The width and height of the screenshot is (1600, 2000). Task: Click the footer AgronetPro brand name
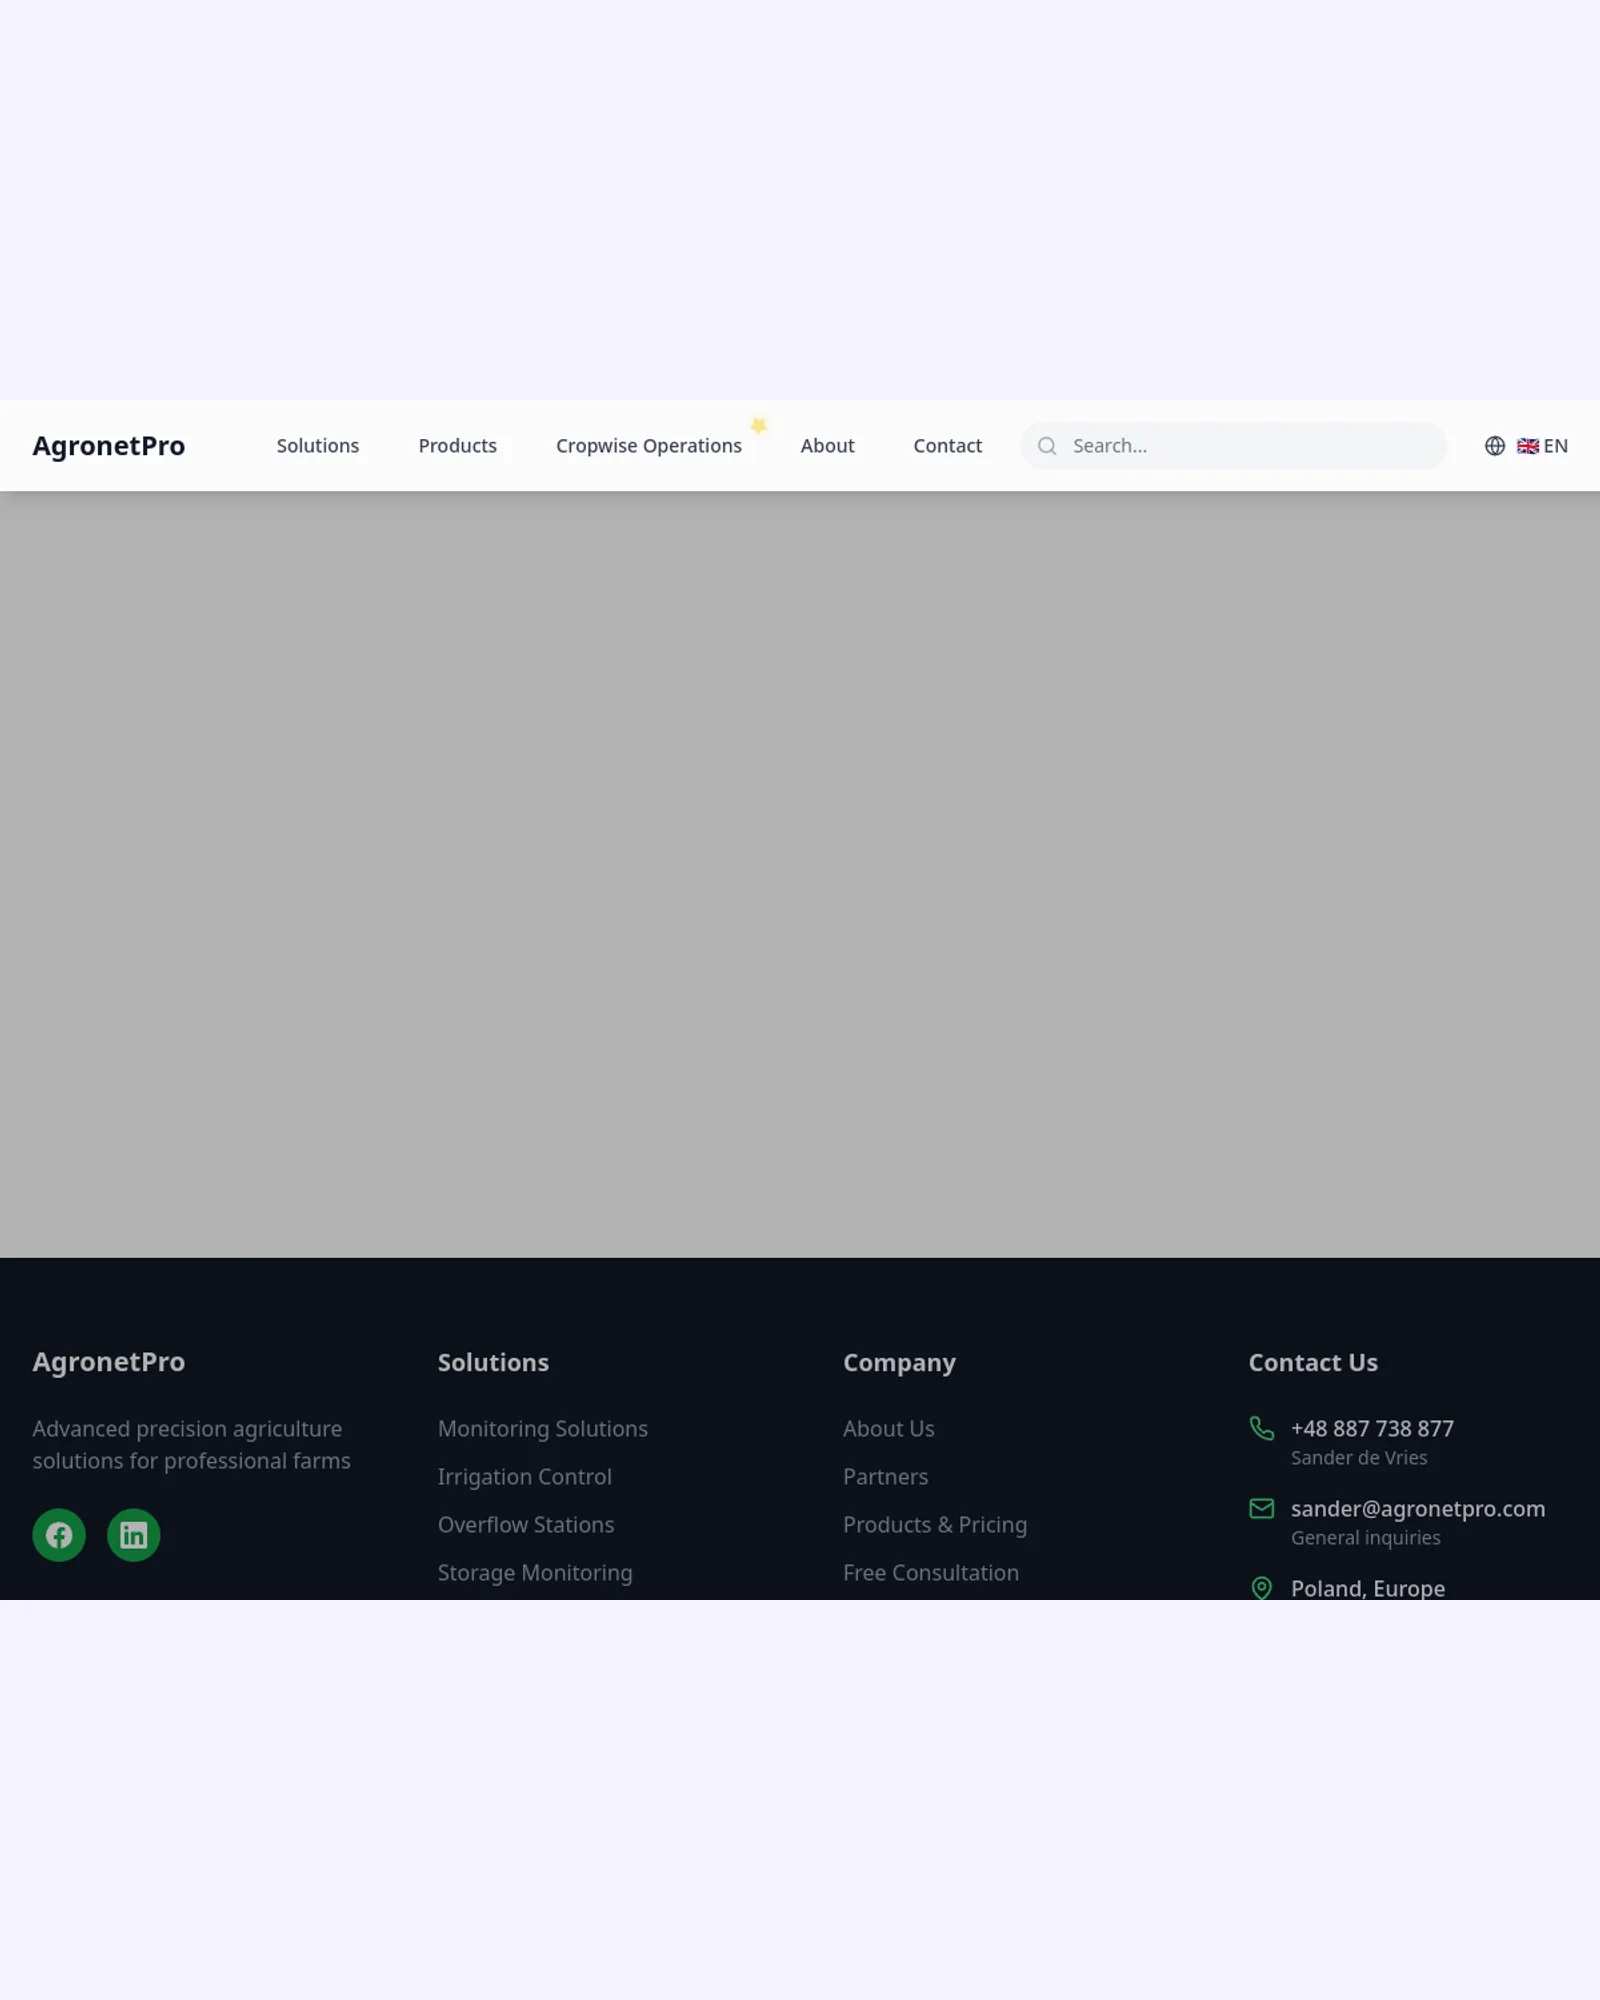pyautogui.click(x=109, y=1362)
